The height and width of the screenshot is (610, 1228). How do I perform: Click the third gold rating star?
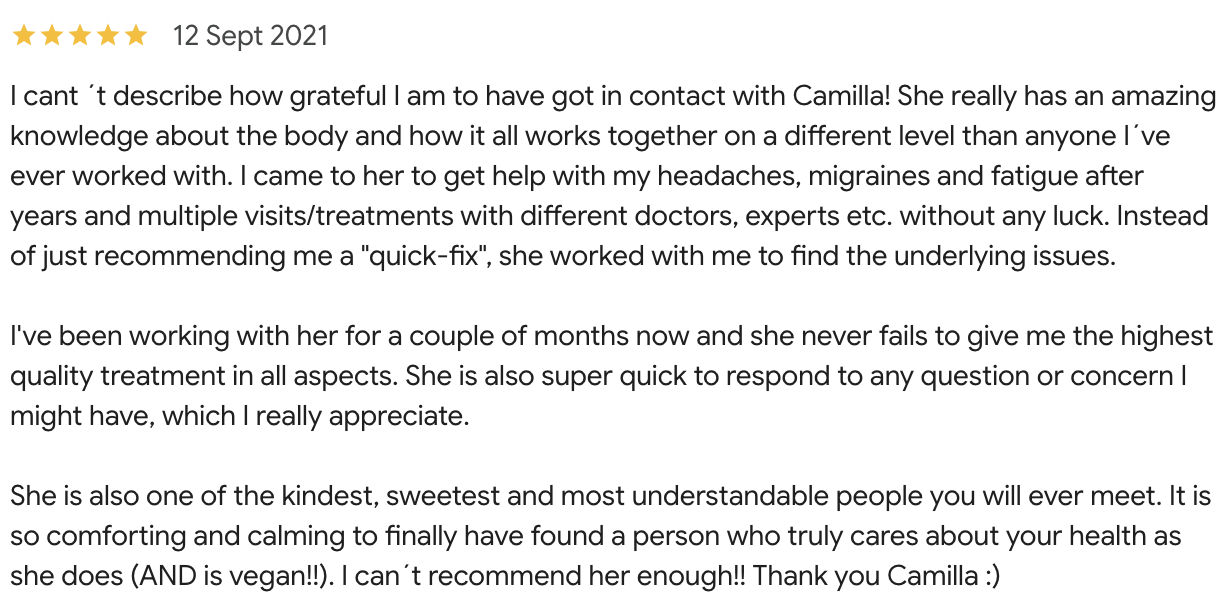(79, 36)
